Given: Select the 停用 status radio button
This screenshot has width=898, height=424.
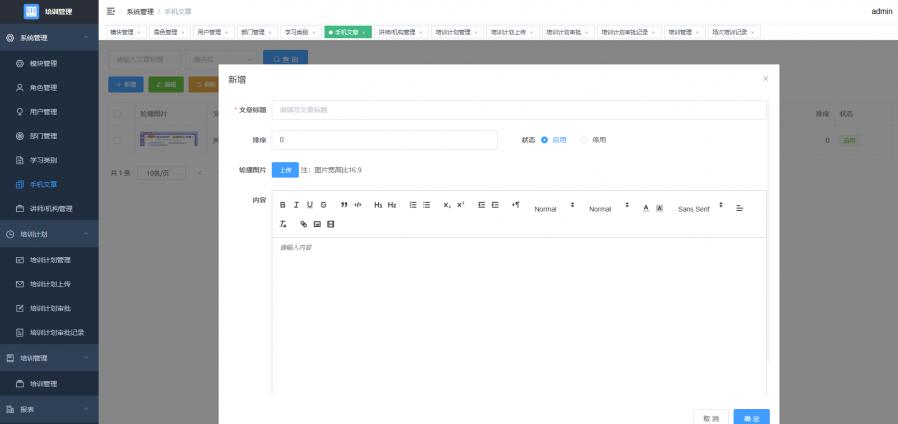Looking at the screenshot, I should tap(585, 140).
